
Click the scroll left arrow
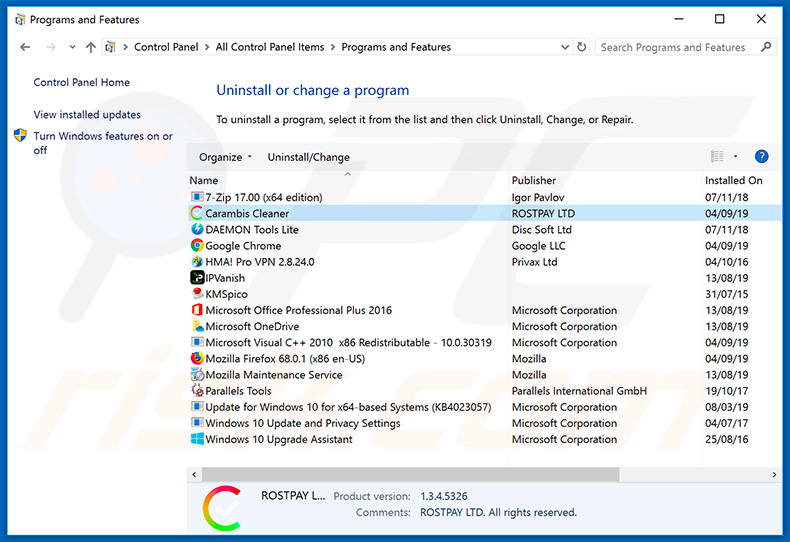[194, 475]
